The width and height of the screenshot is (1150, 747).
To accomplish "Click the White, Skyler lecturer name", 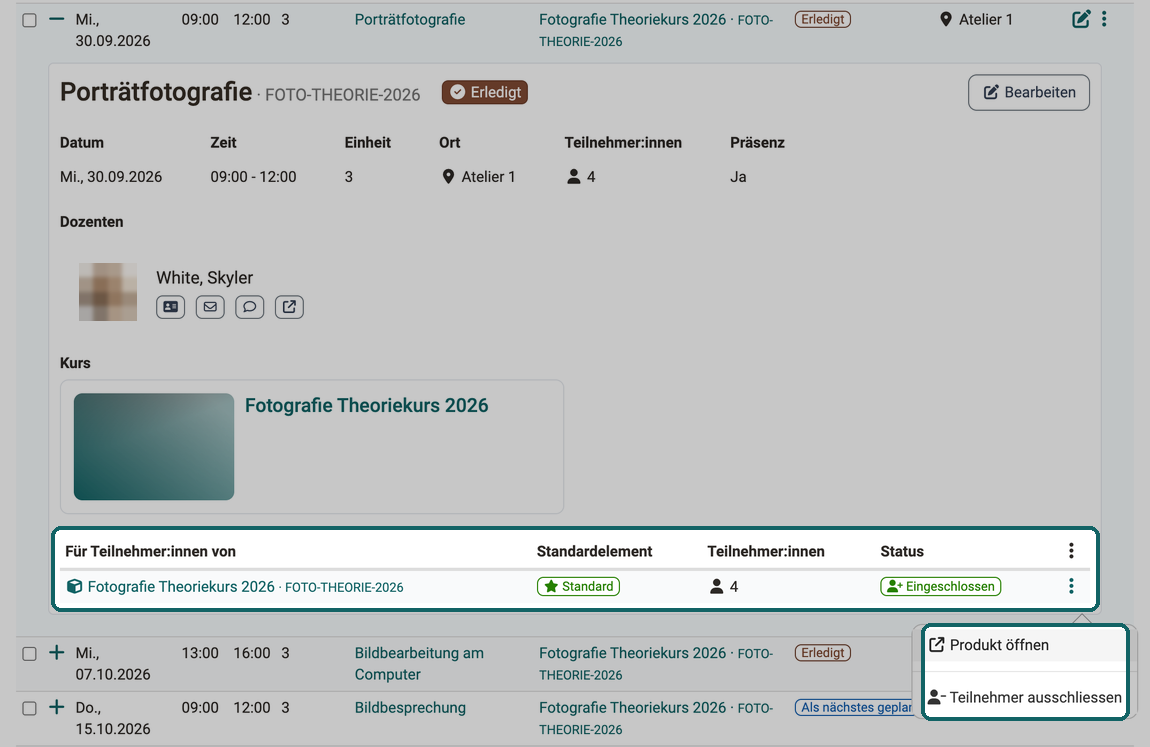I will pos(205,278).
